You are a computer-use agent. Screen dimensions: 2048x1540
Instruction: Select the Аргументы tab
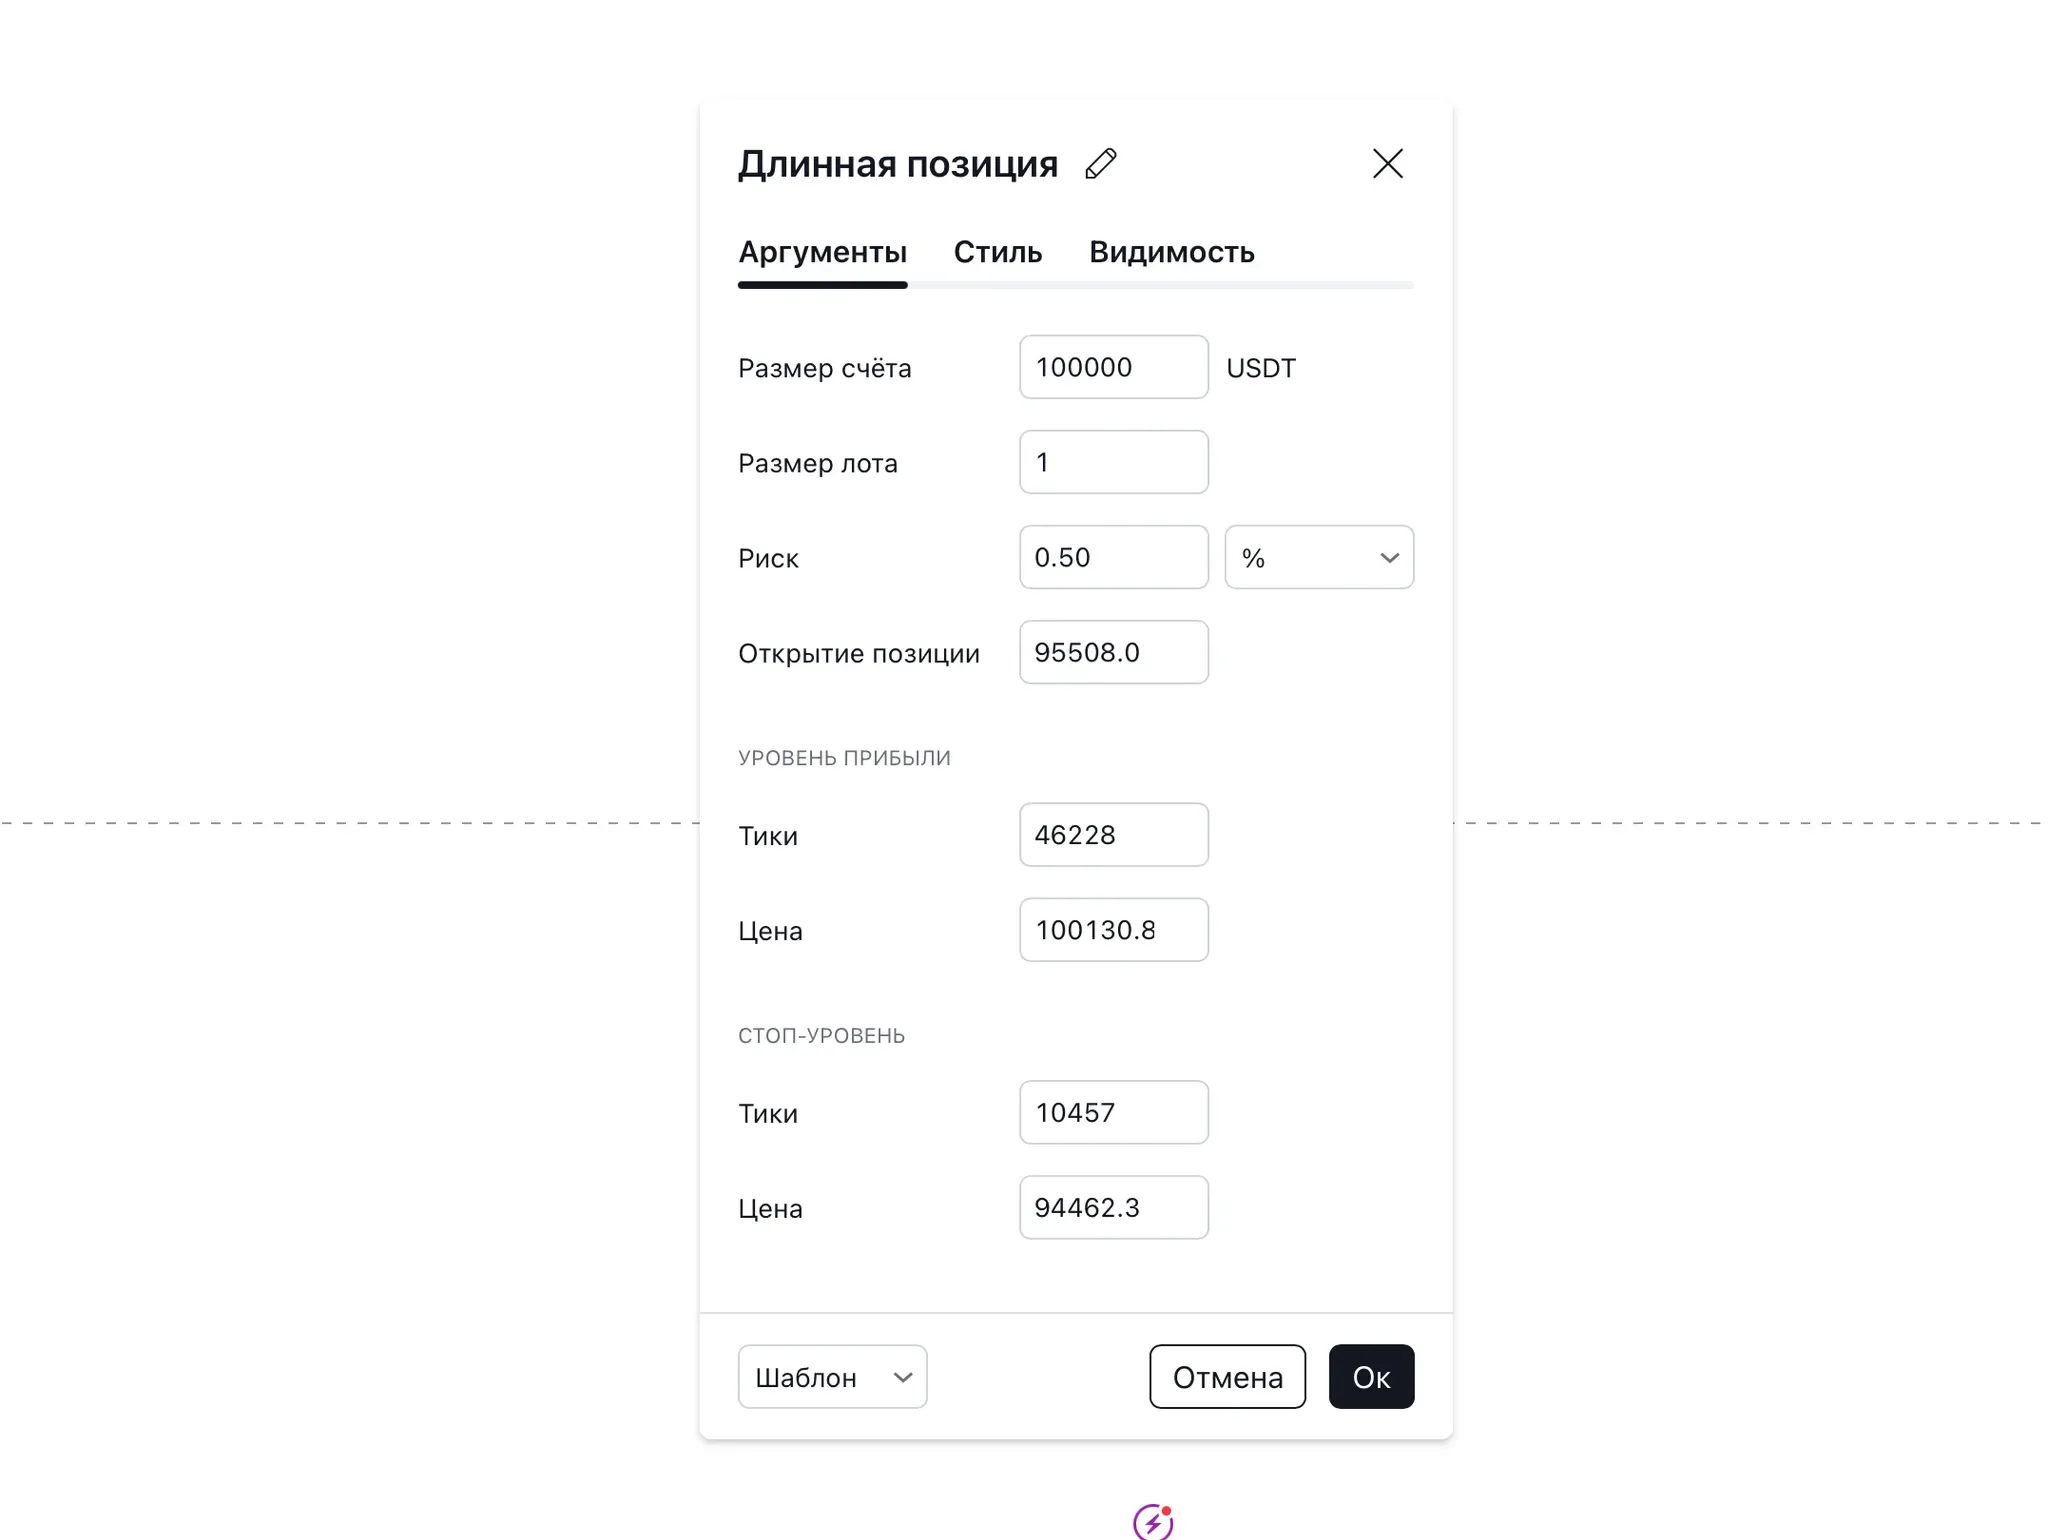[x=822, y=252]
